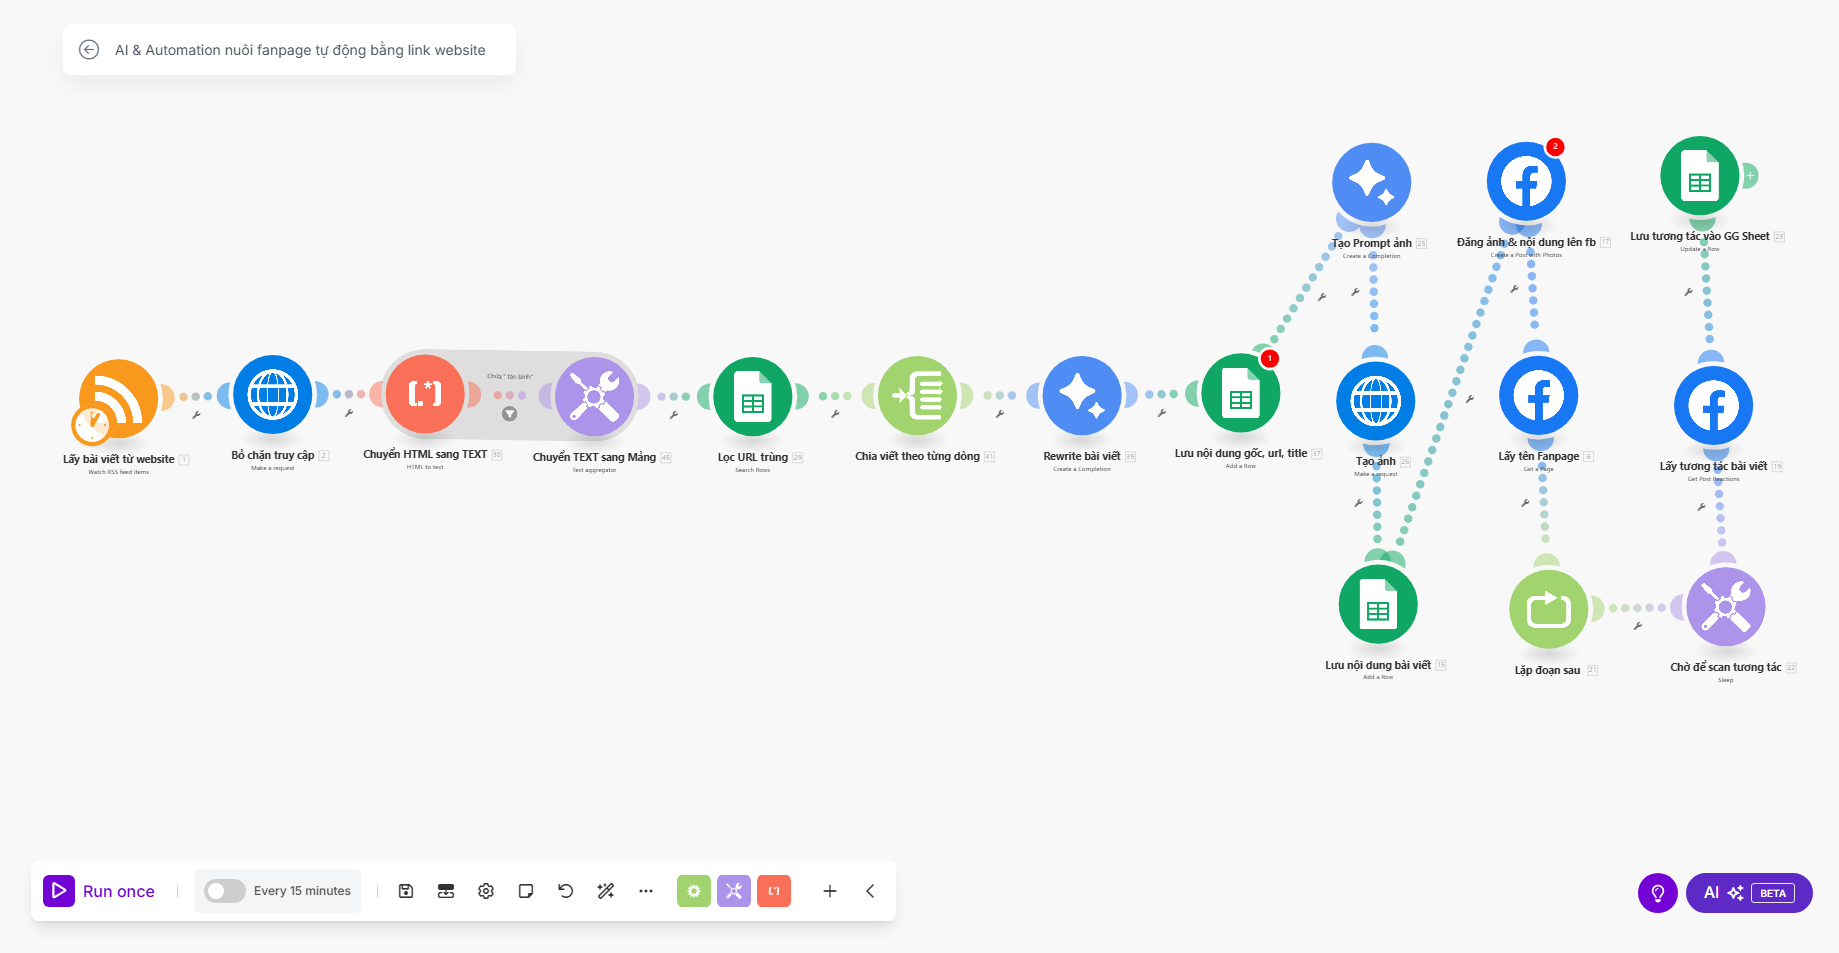
Task: Save the scenario with the floppy disk icon
Action: (x=406, y=891)
